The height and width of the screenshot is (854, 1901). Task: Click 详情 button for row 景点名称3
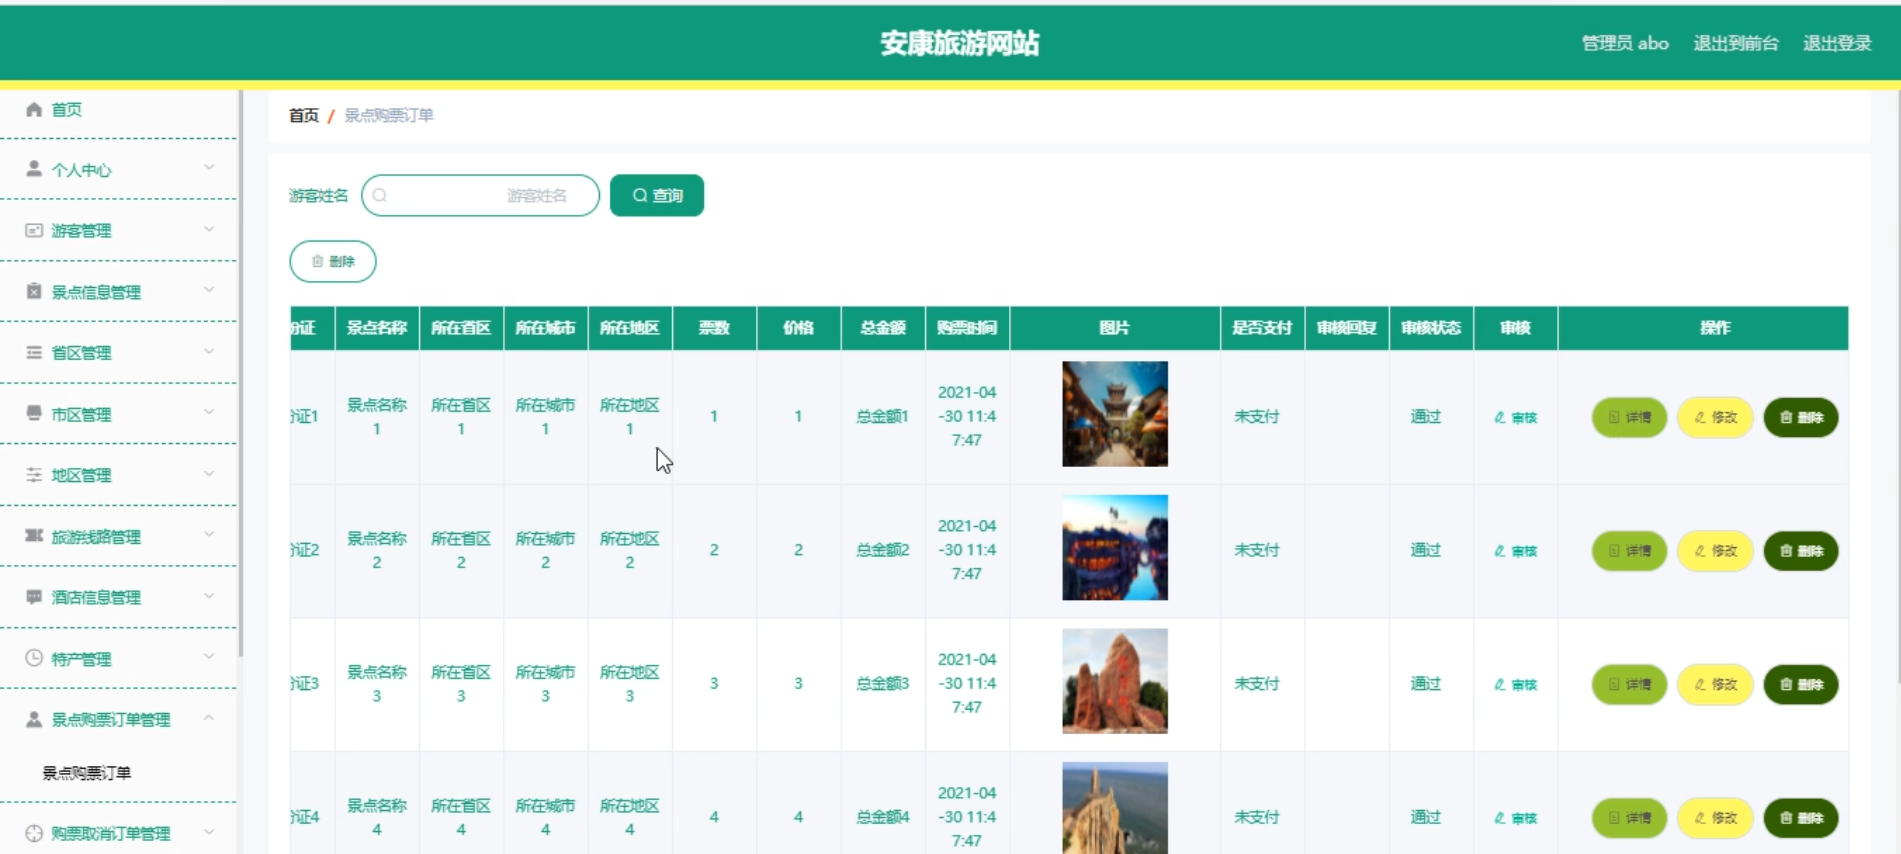pos(1629,685)
